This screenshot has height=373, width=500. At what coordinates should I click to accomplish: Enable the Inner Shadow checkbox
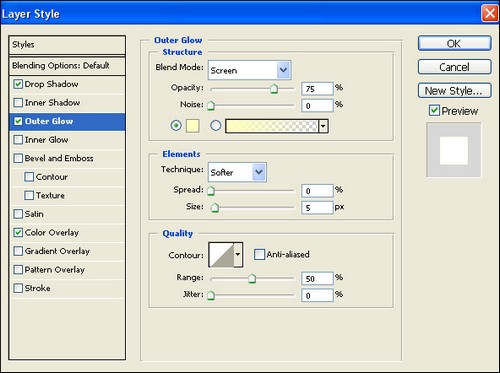(18, 102)
